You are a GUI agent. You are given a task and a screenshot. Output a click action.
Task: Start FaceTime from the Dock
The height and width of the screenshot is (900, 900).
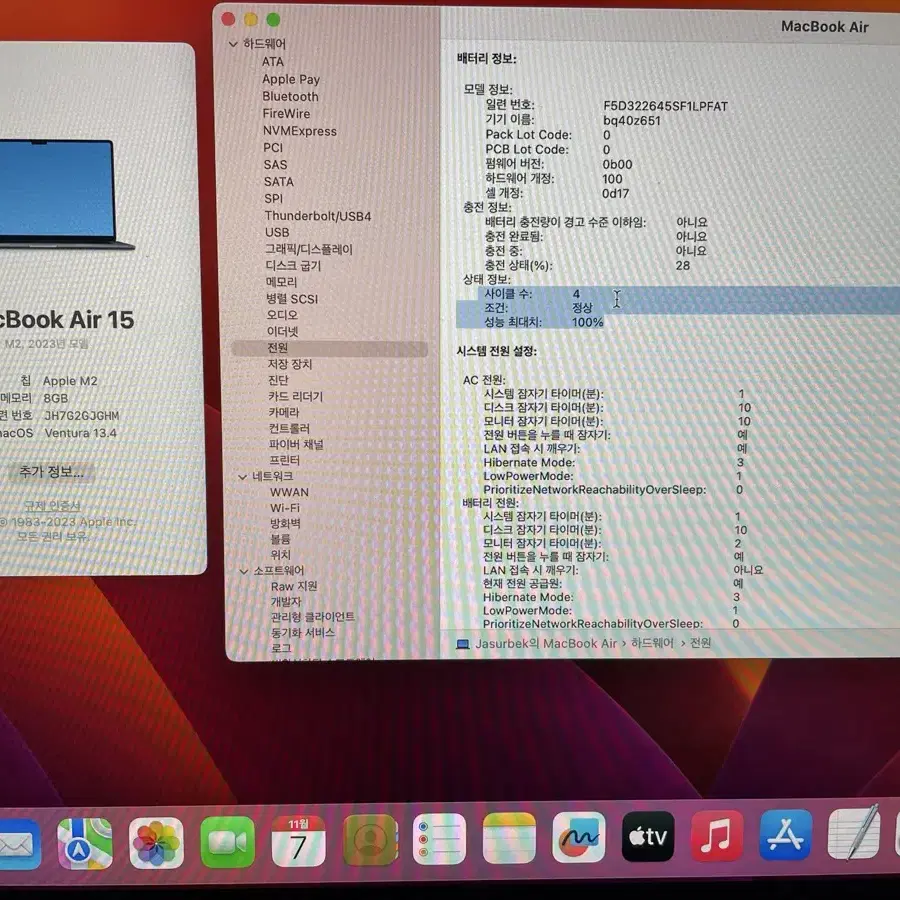click(x=227, y=842)
